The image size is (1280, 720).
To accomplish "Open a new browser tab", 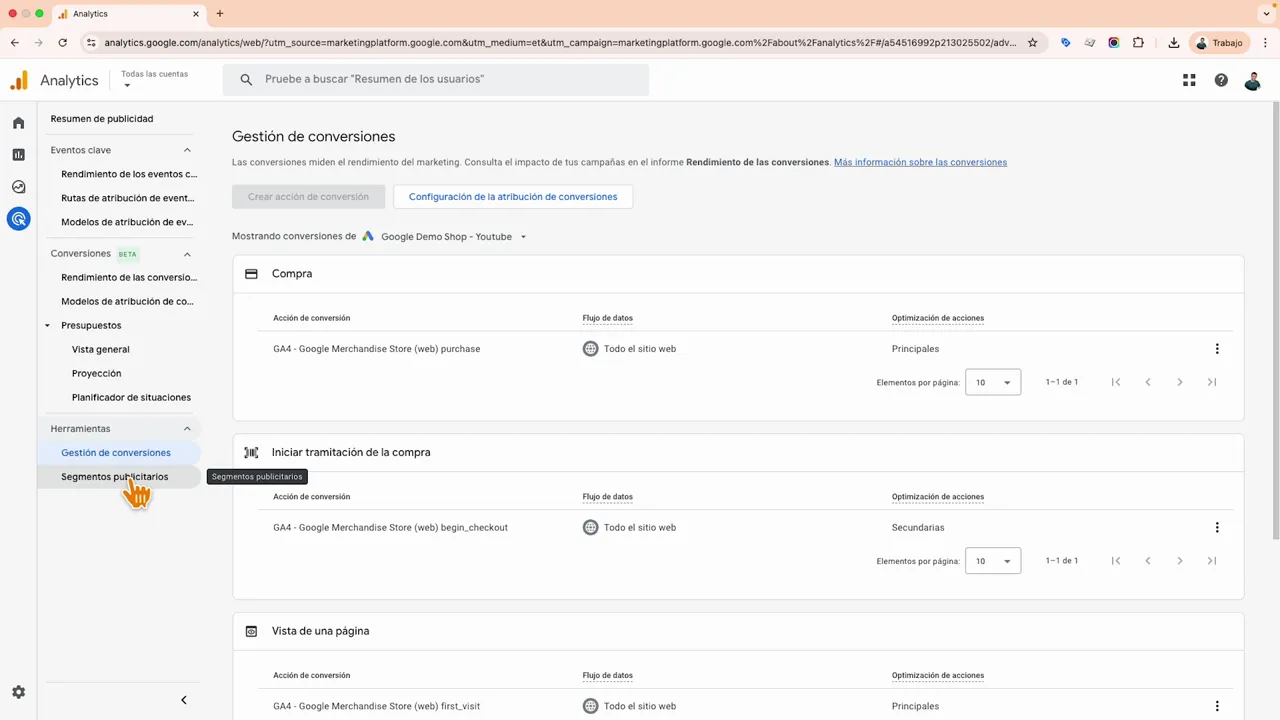I will coord(220,14).
